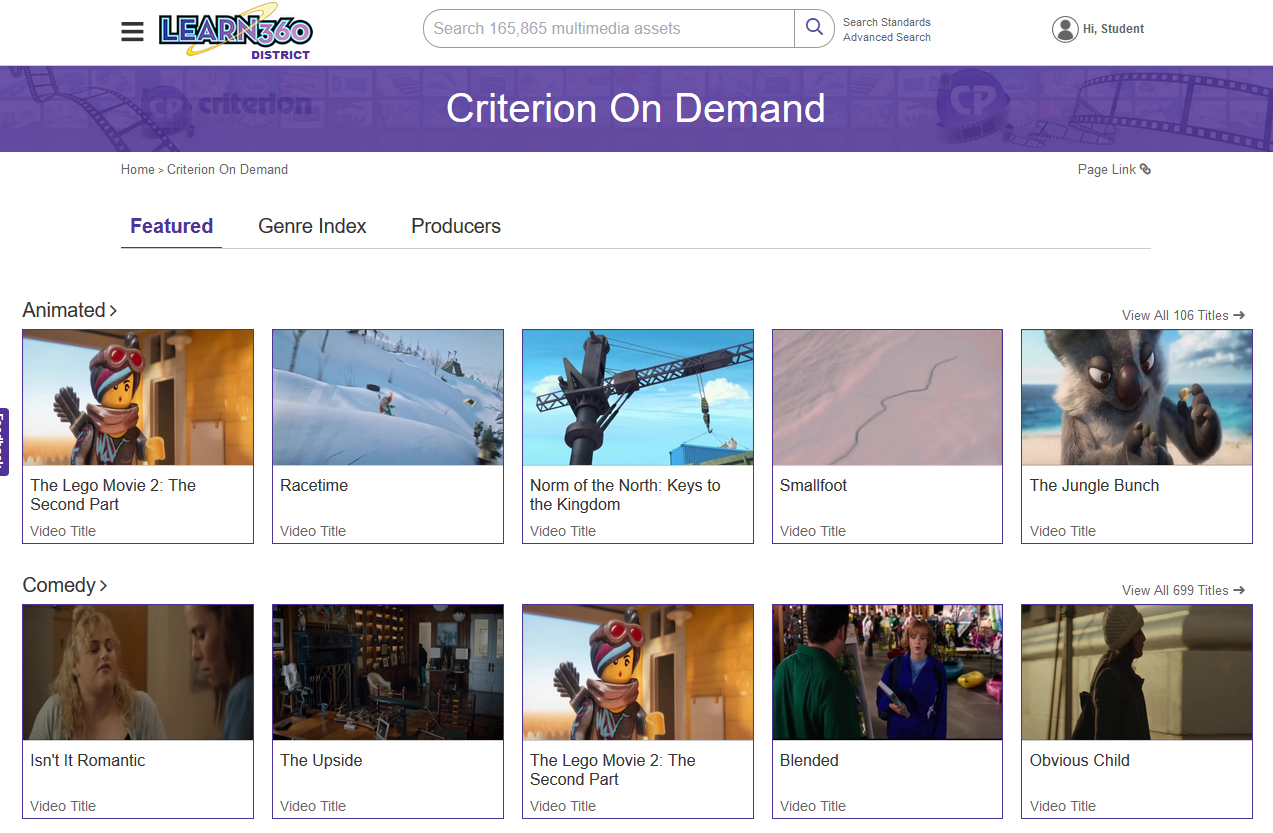Click The Jungle Bunch title text

pyautogui.click(x=1094, y=485)
